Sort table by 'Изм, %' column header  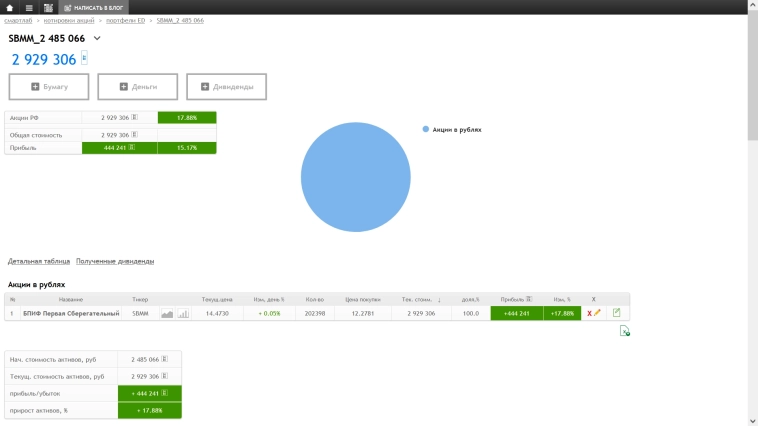(562, 299)
